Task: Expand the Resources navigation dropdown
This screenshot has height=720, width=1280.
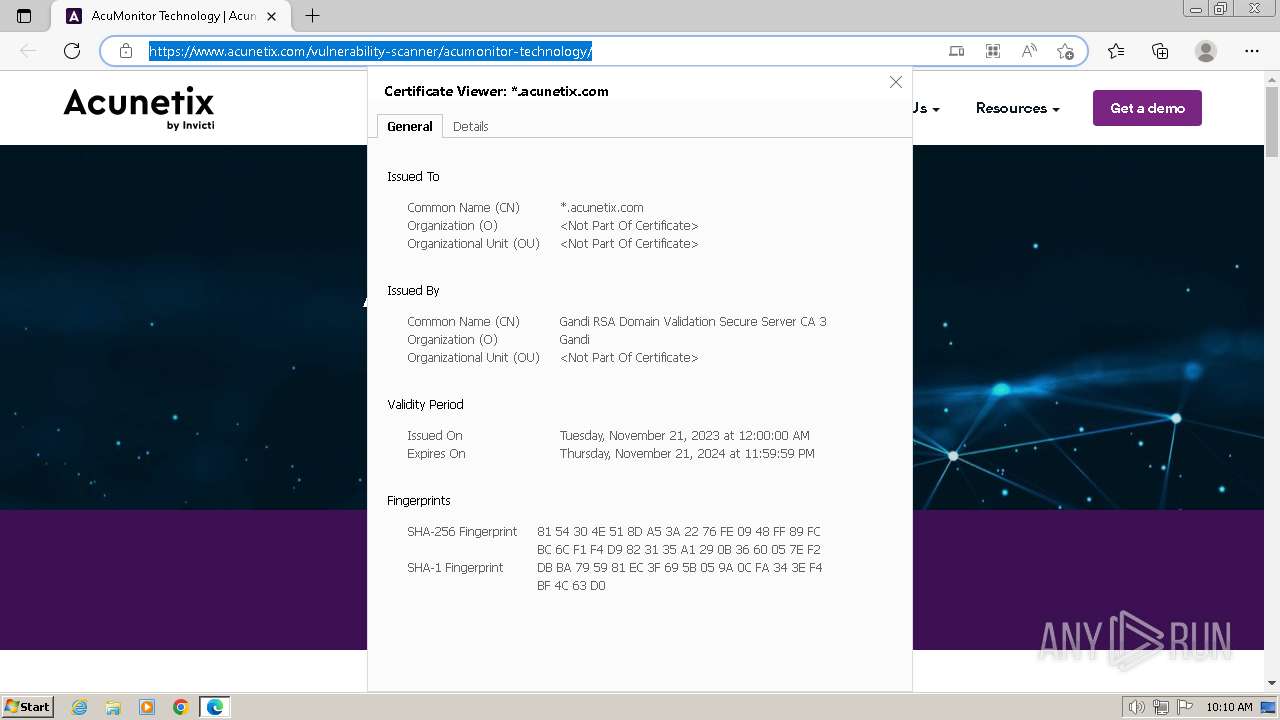Action: (x=1017, y=108)
